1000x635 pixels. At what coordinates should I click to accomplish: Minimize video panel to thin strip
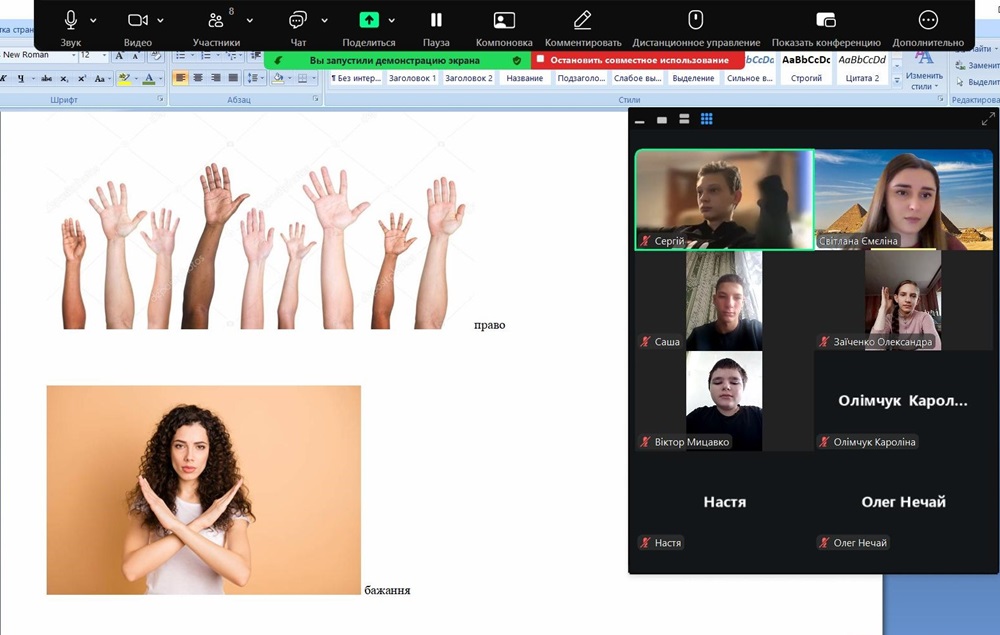(639, 120)
